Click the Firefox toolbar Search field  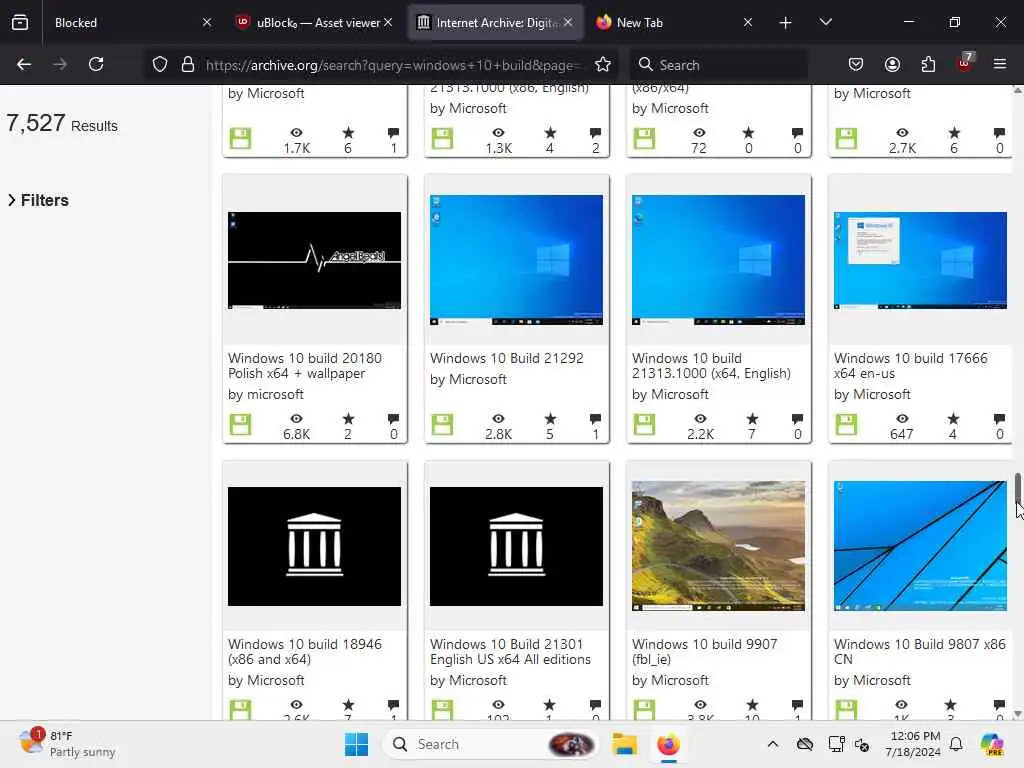tap(718, 65)
